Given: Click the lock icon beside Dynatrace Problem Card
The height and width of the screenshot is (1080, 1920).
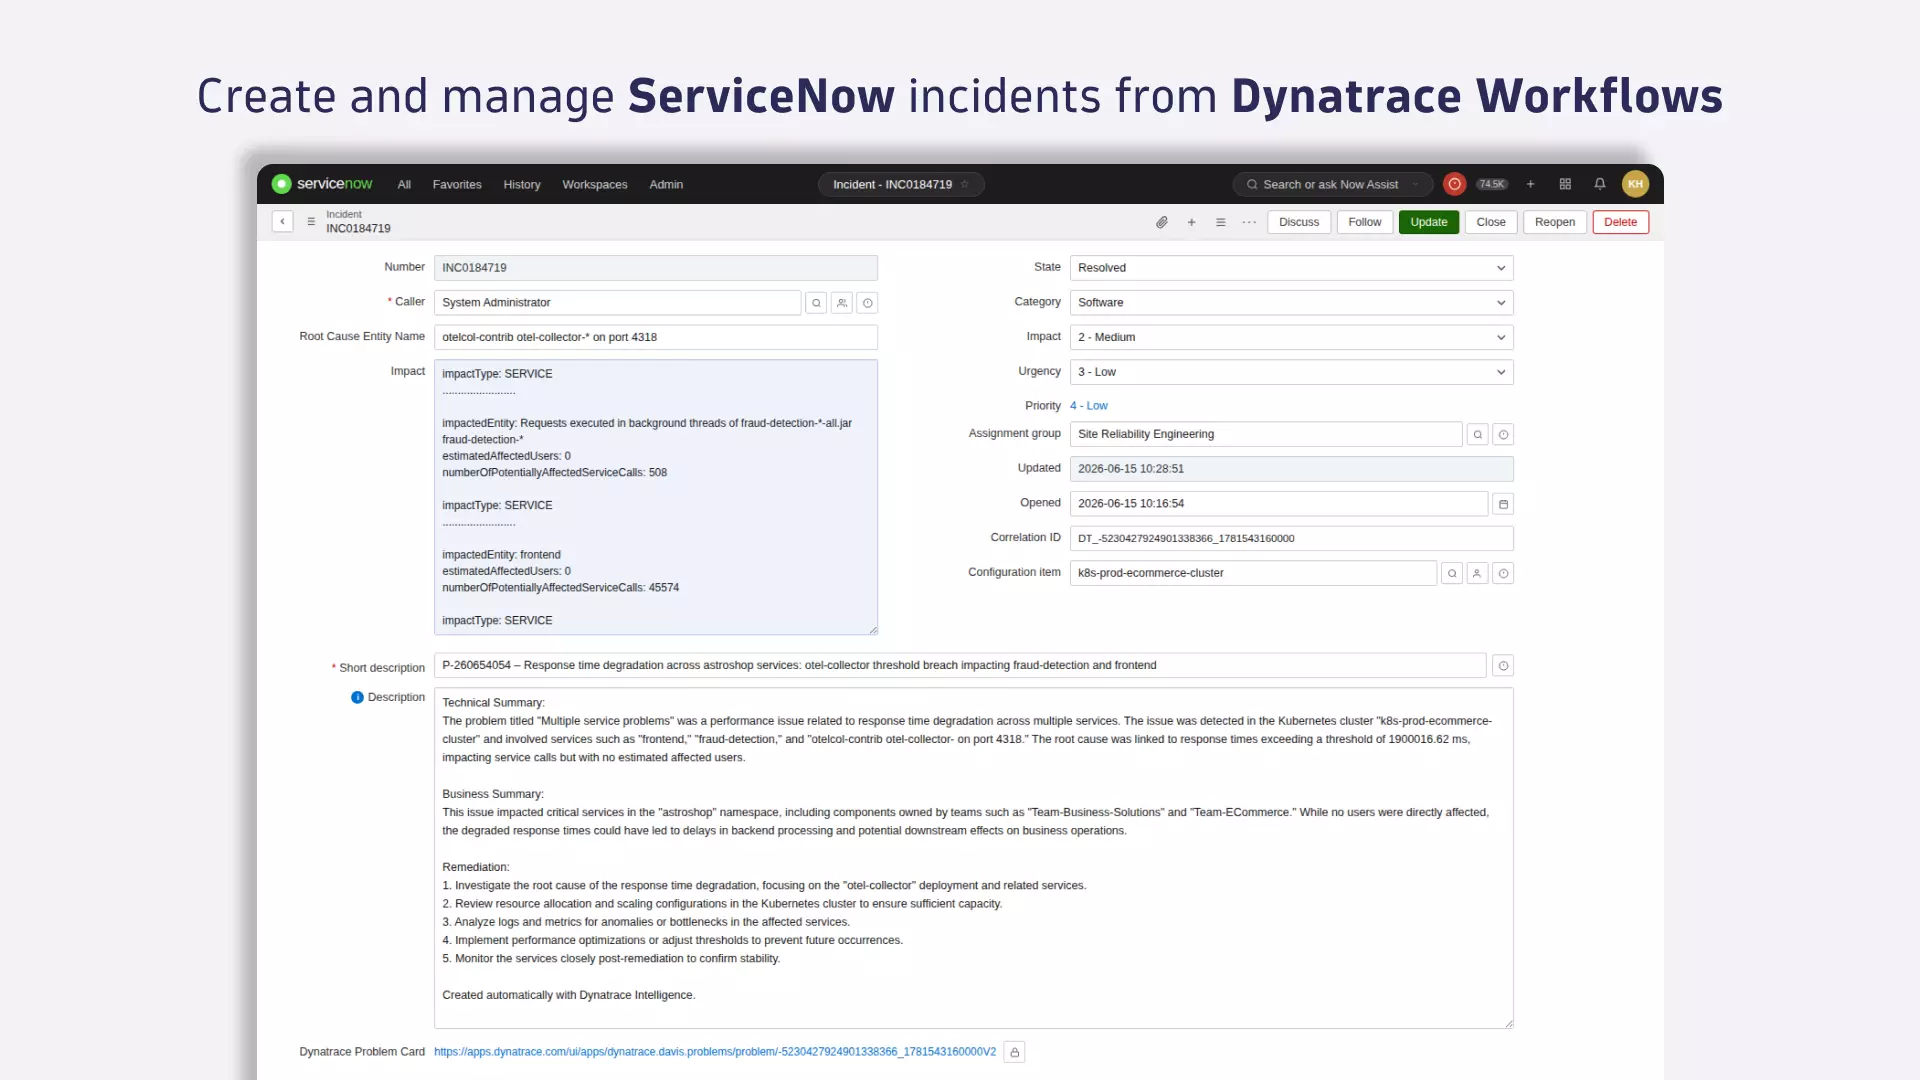Looking at the screenshot, I should coord(1014,1052).
